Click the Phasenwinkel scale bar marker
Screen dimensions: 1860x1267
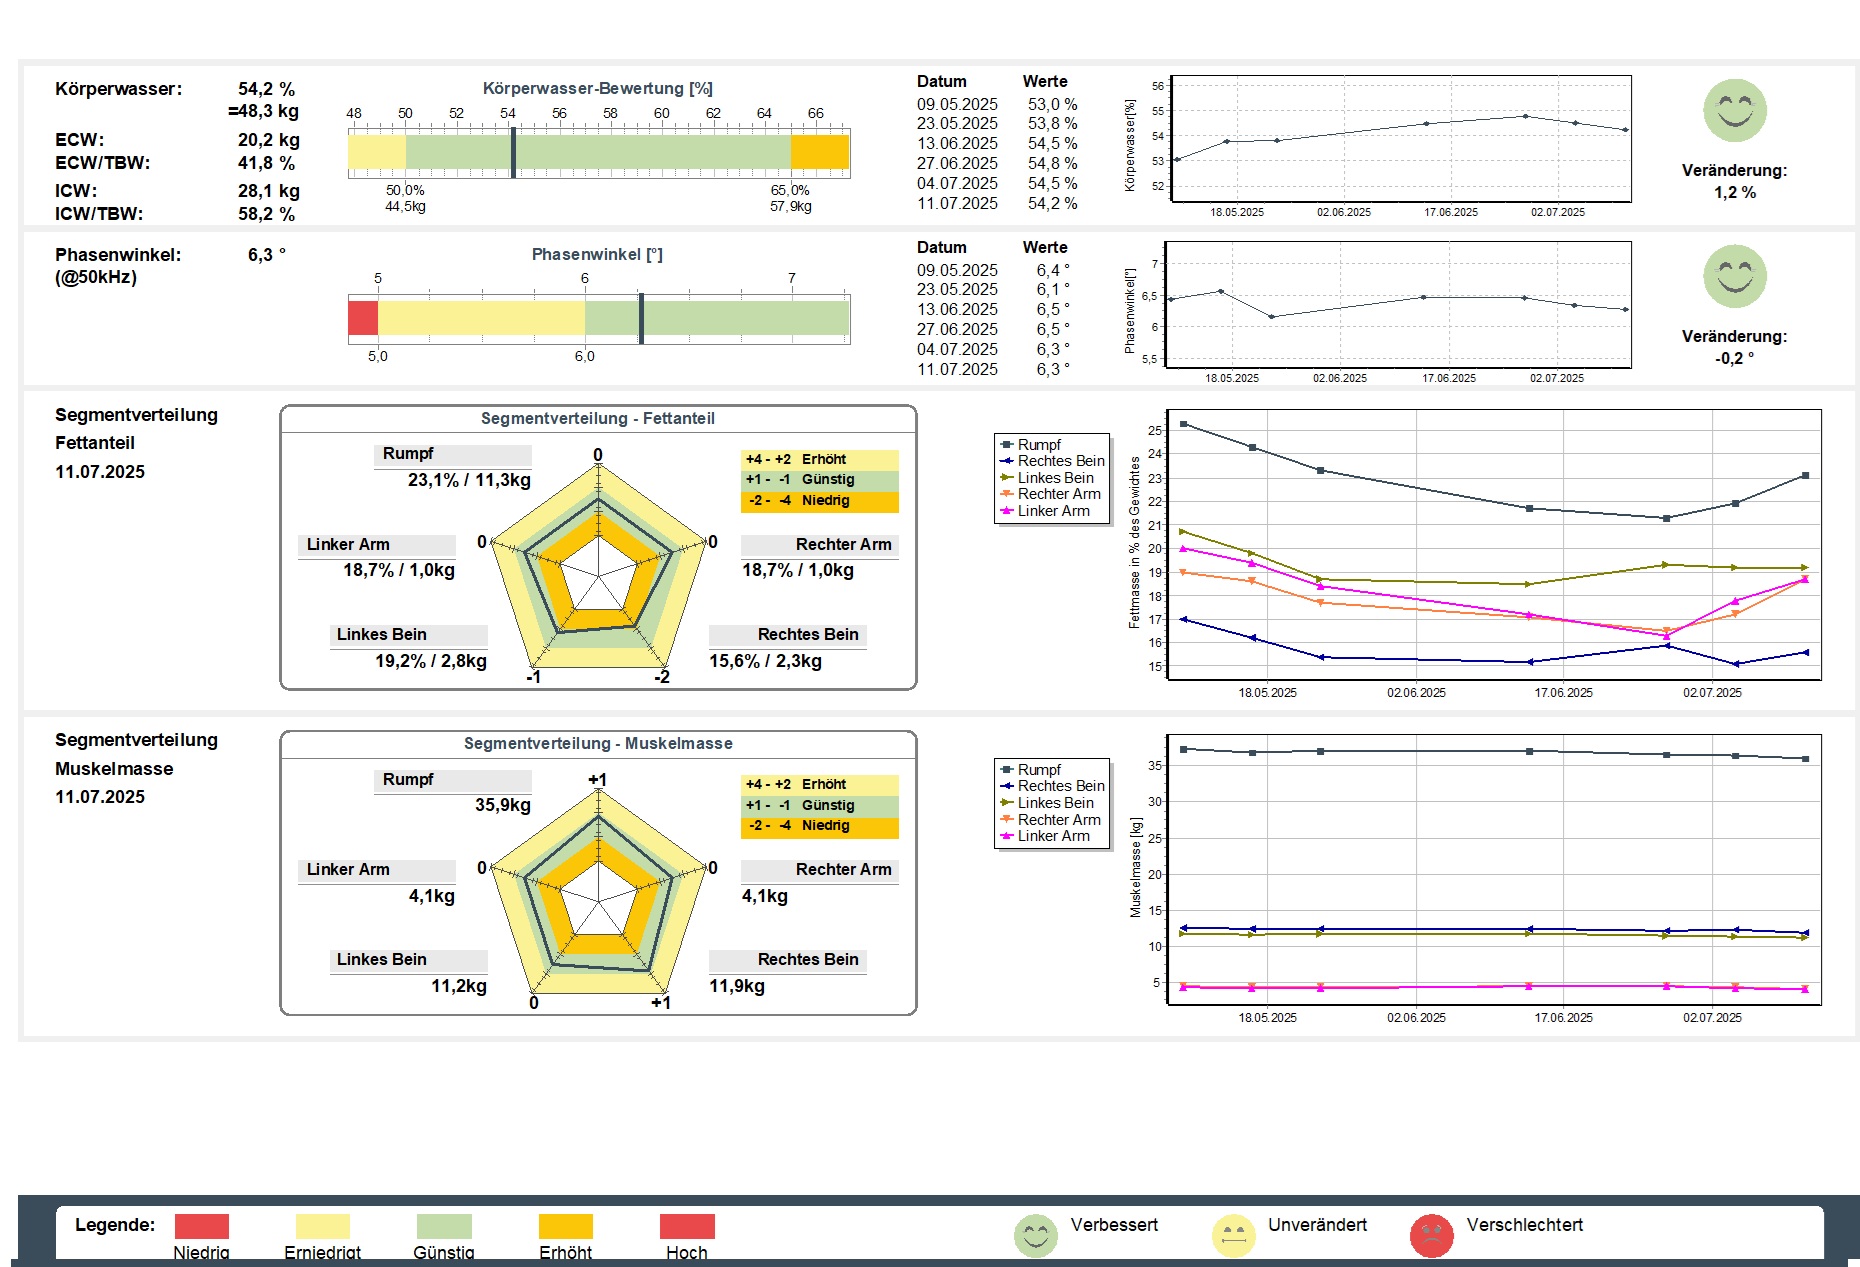click(x=641, y=318)
